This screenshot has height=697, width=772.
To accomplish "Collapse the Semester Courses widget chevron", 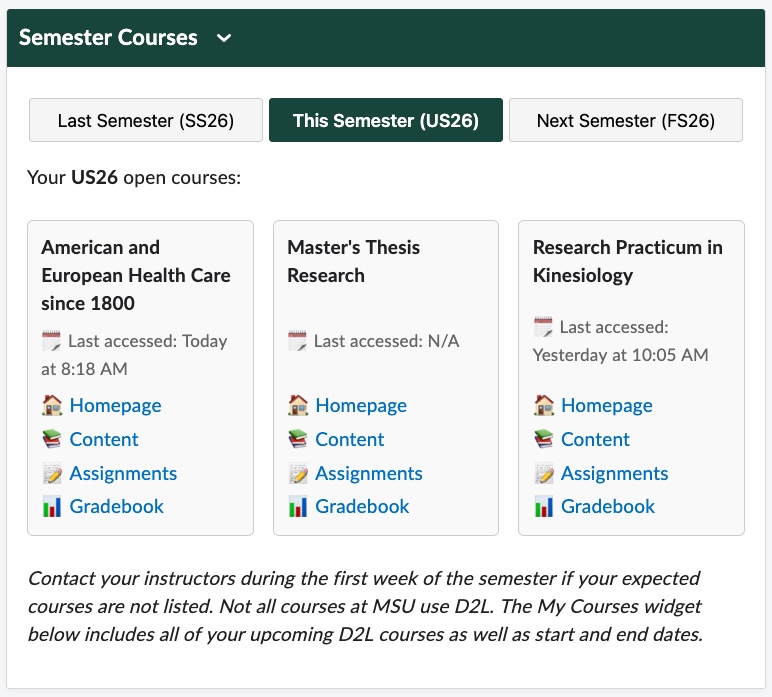I will tap(224, 38).
